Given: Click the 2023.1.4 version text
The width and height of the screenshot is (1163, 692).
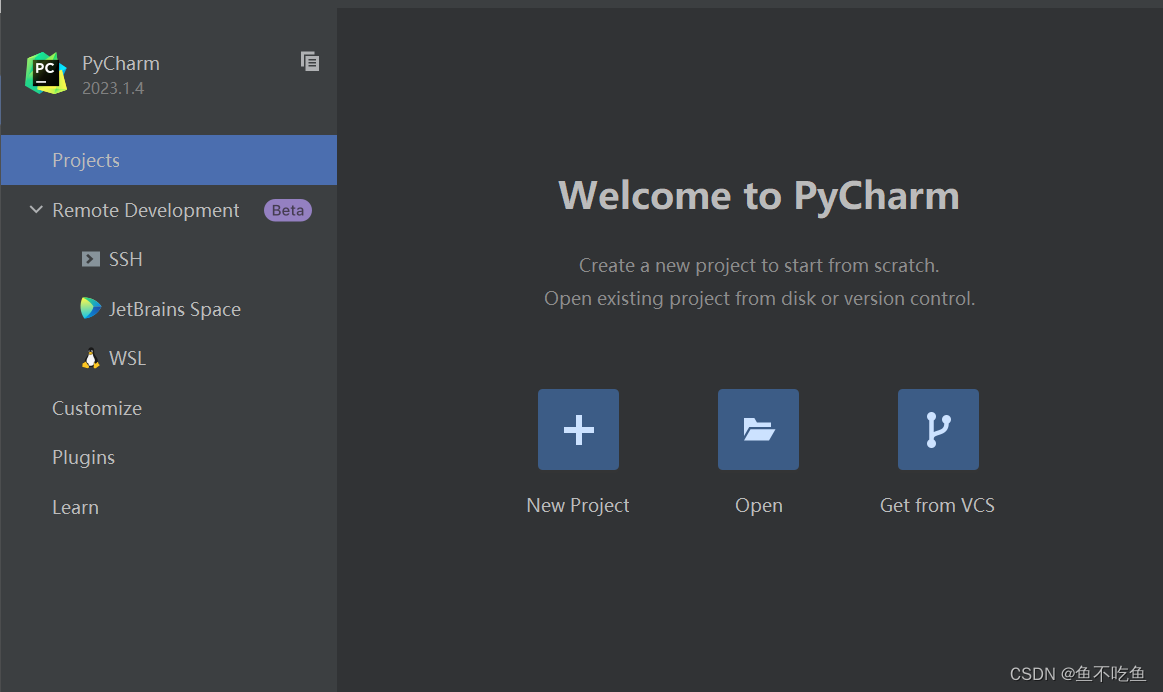Looking at the screenshot, I should 113,88.
